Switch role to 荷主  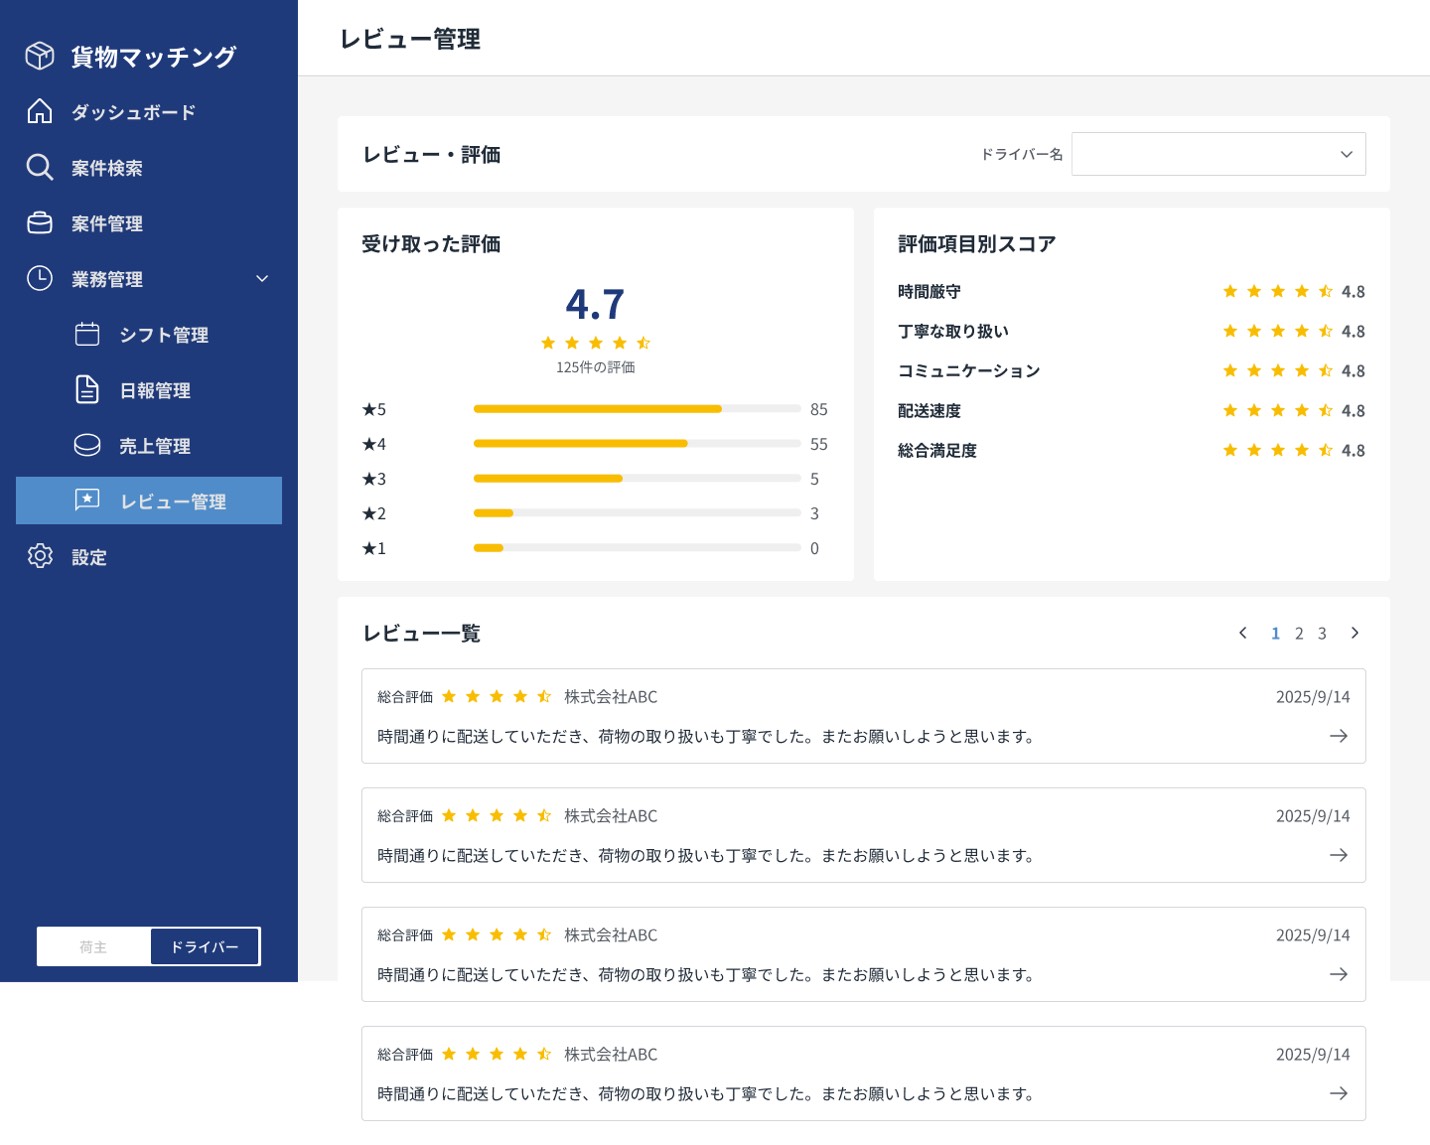(x=93, y=946)
